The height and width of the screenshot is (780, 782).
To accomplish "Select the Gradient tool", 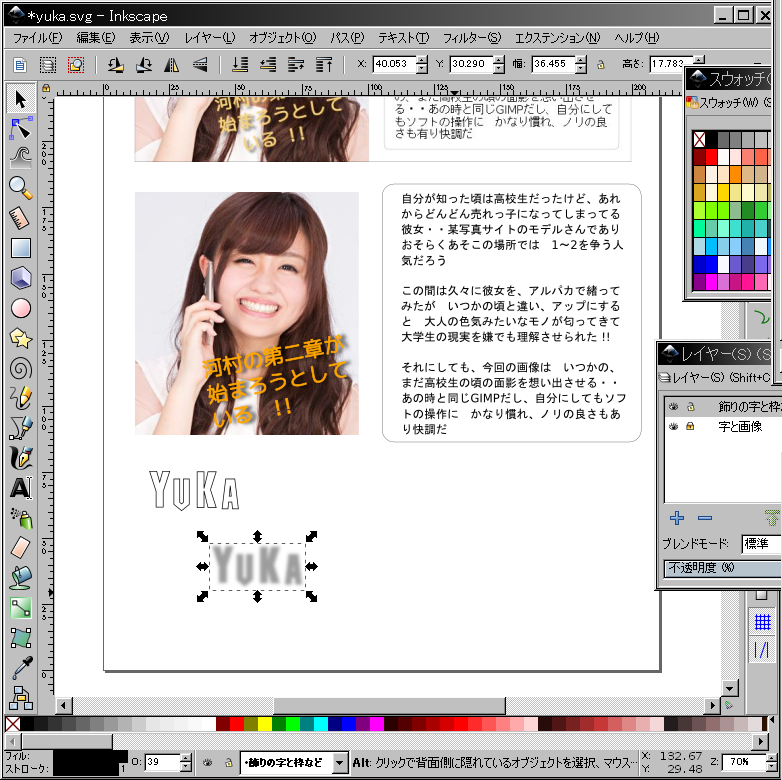I will pos(20,608).
